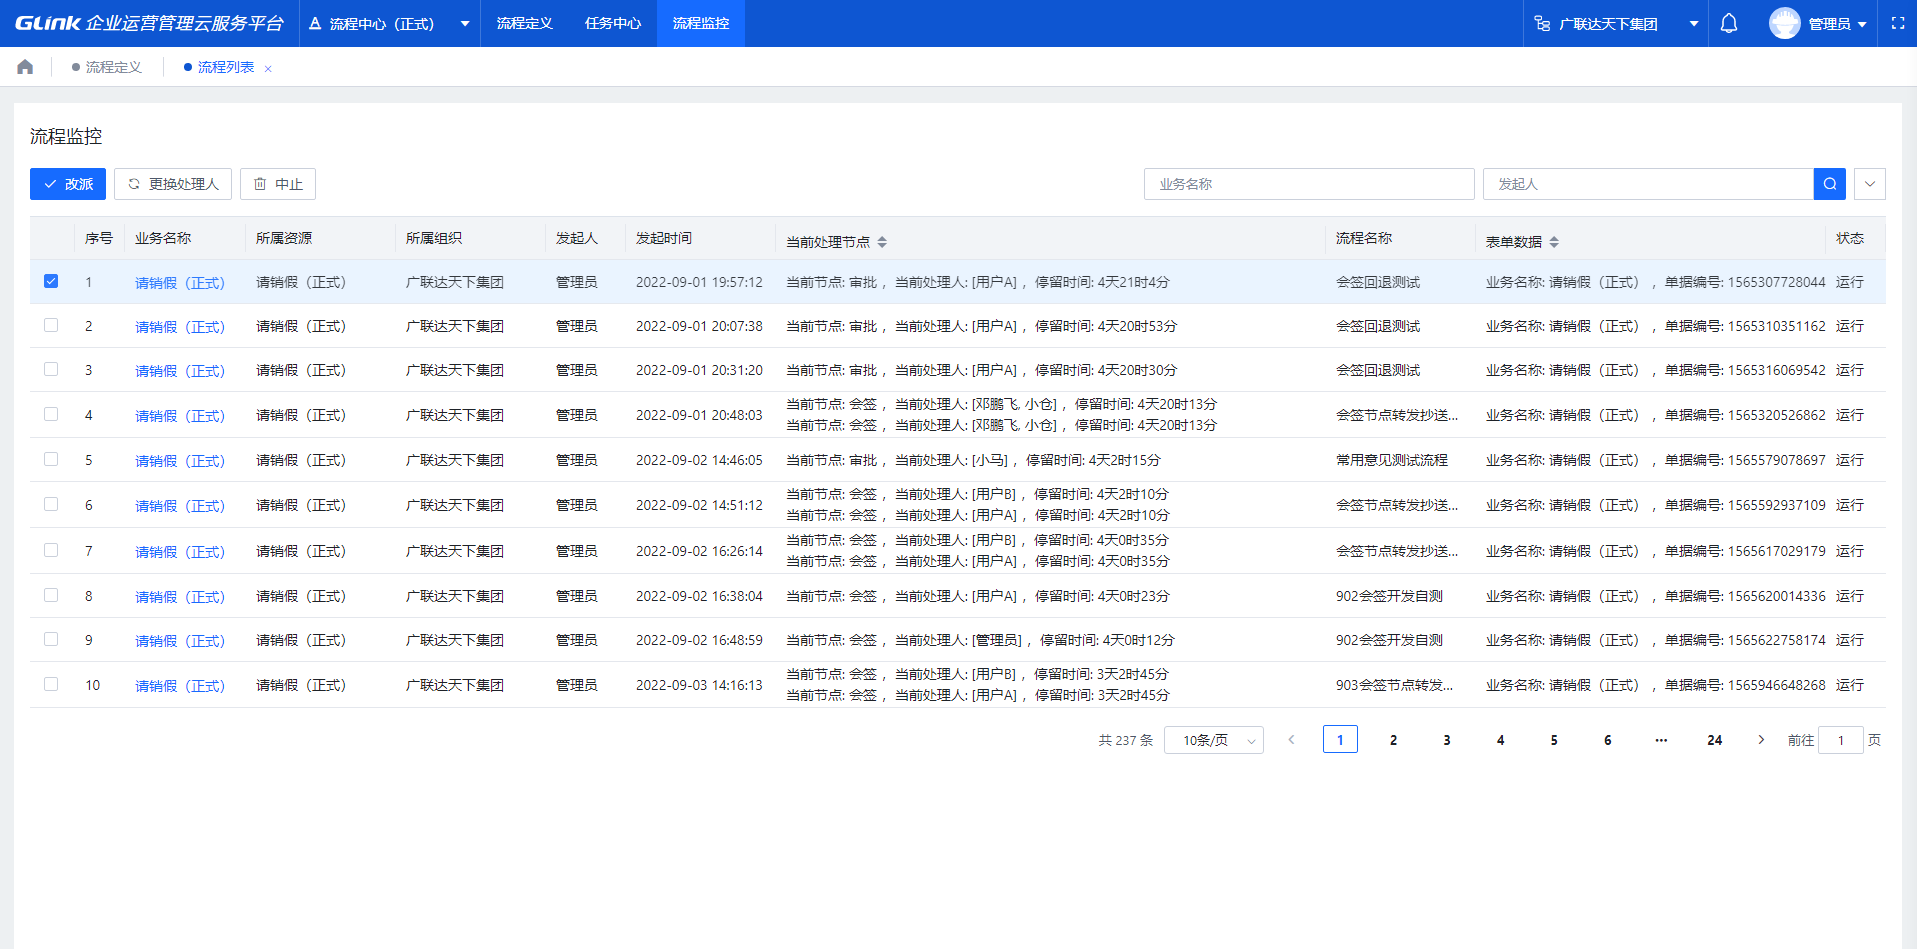Go to page 4
This screenshot has height=949, width=1917.
[1501, 740]
